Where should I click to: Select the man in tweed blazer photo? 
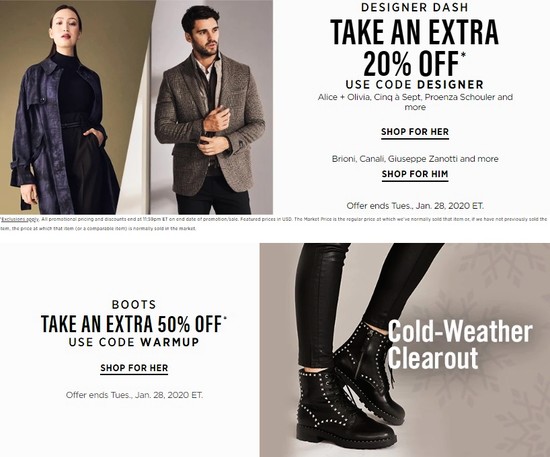(212, 107)
